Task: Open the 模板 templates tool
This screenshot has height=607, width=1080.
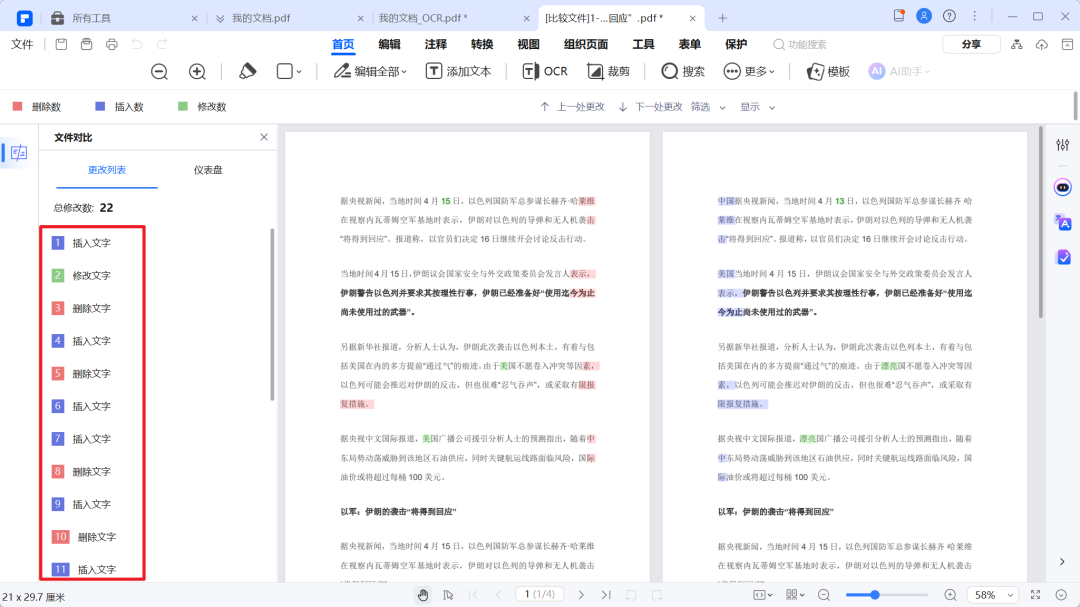Action: [x=828, y=71]
